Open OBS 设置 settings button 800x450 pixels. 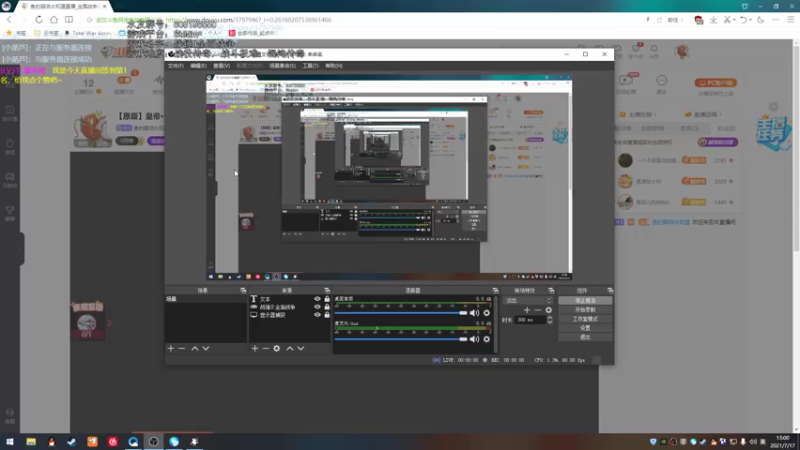(x=585, y=328)
